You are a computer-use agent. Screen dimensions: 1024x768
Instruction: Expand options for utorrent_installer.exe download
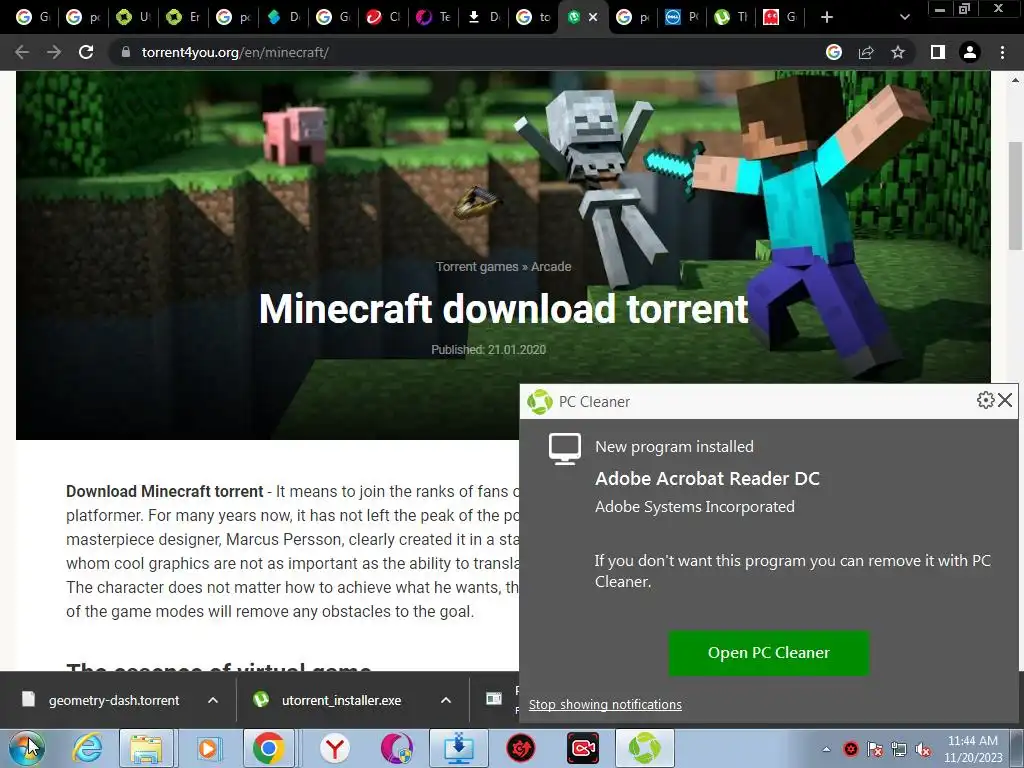[x=446, y=700]
